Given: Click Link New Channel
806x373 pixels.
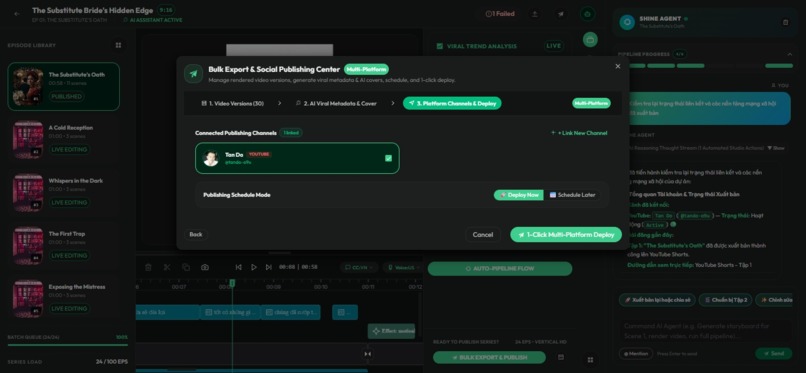Looking at the screenshot, I should pos(579,133).
